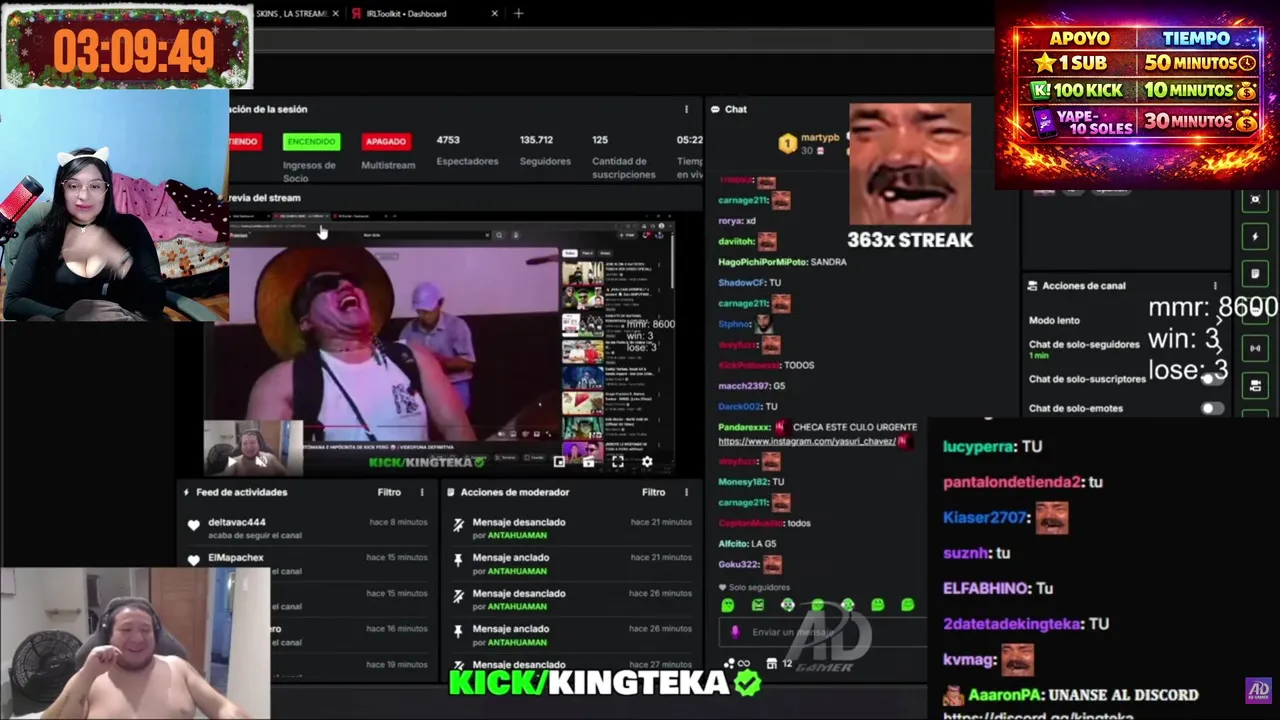Click the 125 Cantidad de suscripciones stat
Screen dimensions: 1280x720
[623, 157]
